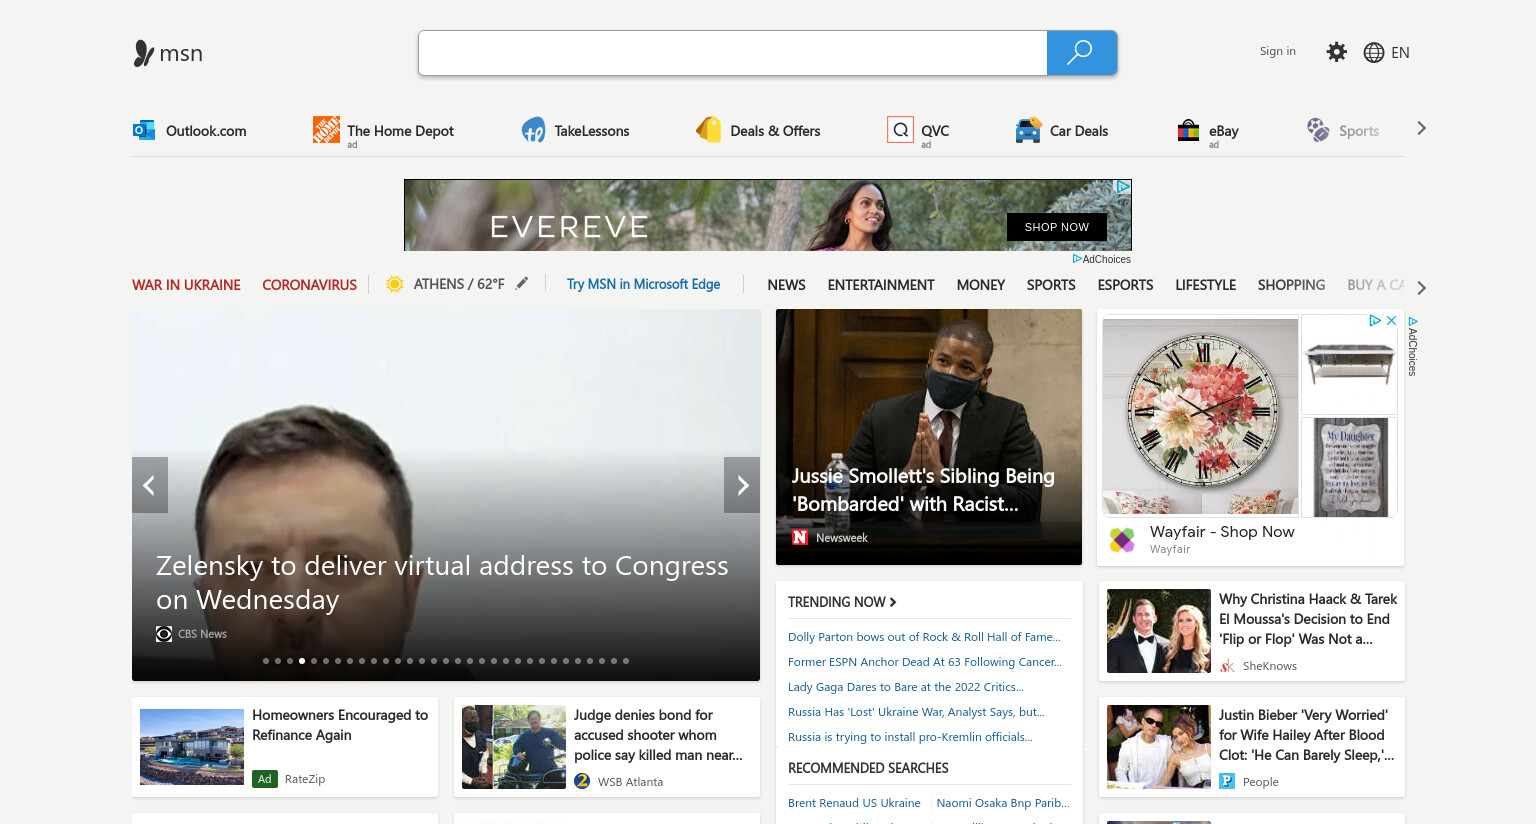The image size is (1536, 824).
Task: Click the Car Deals car icon
Action: click(x=1028, y=130)
